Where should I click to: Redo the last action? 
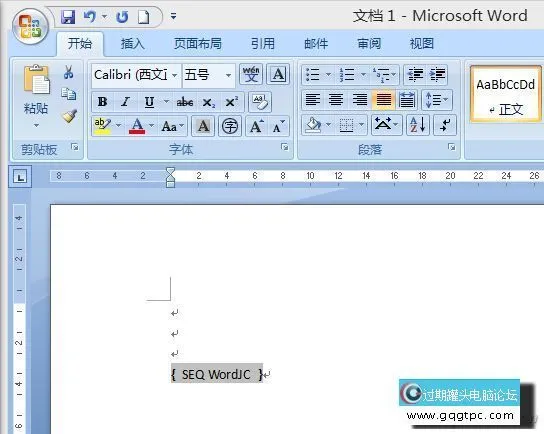click(122, 16)
